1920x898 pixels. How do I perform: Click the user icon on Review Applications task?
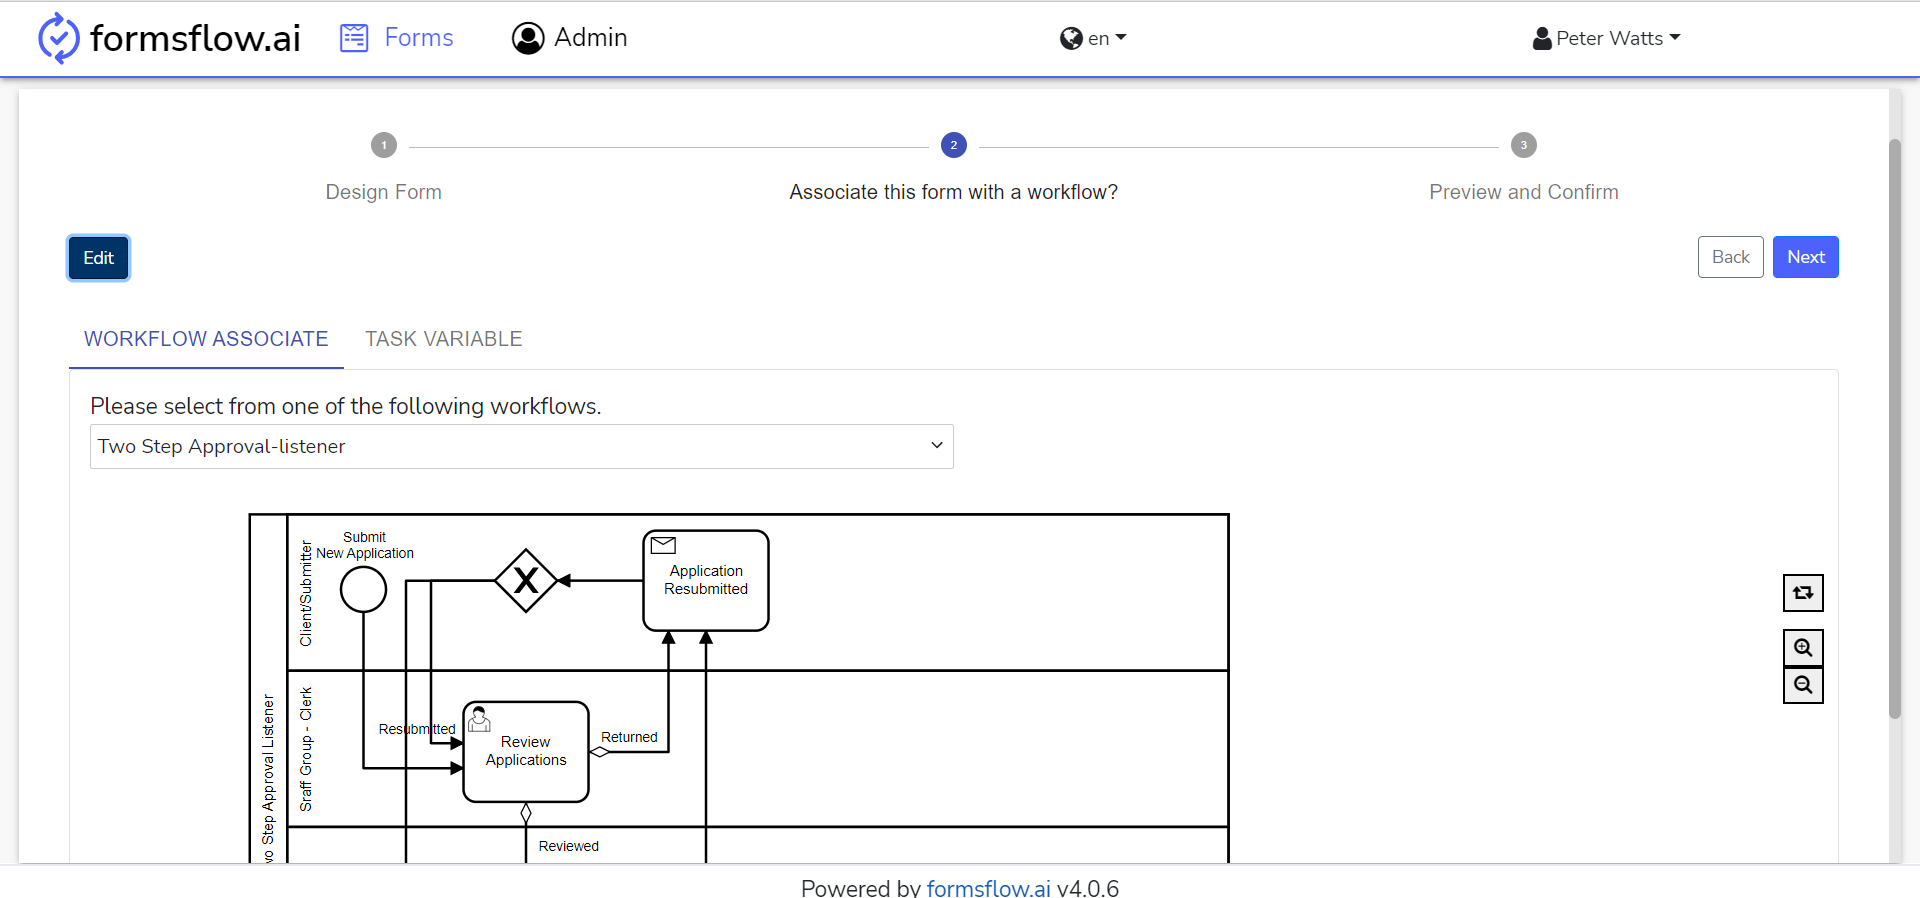[x=479, y=719]
